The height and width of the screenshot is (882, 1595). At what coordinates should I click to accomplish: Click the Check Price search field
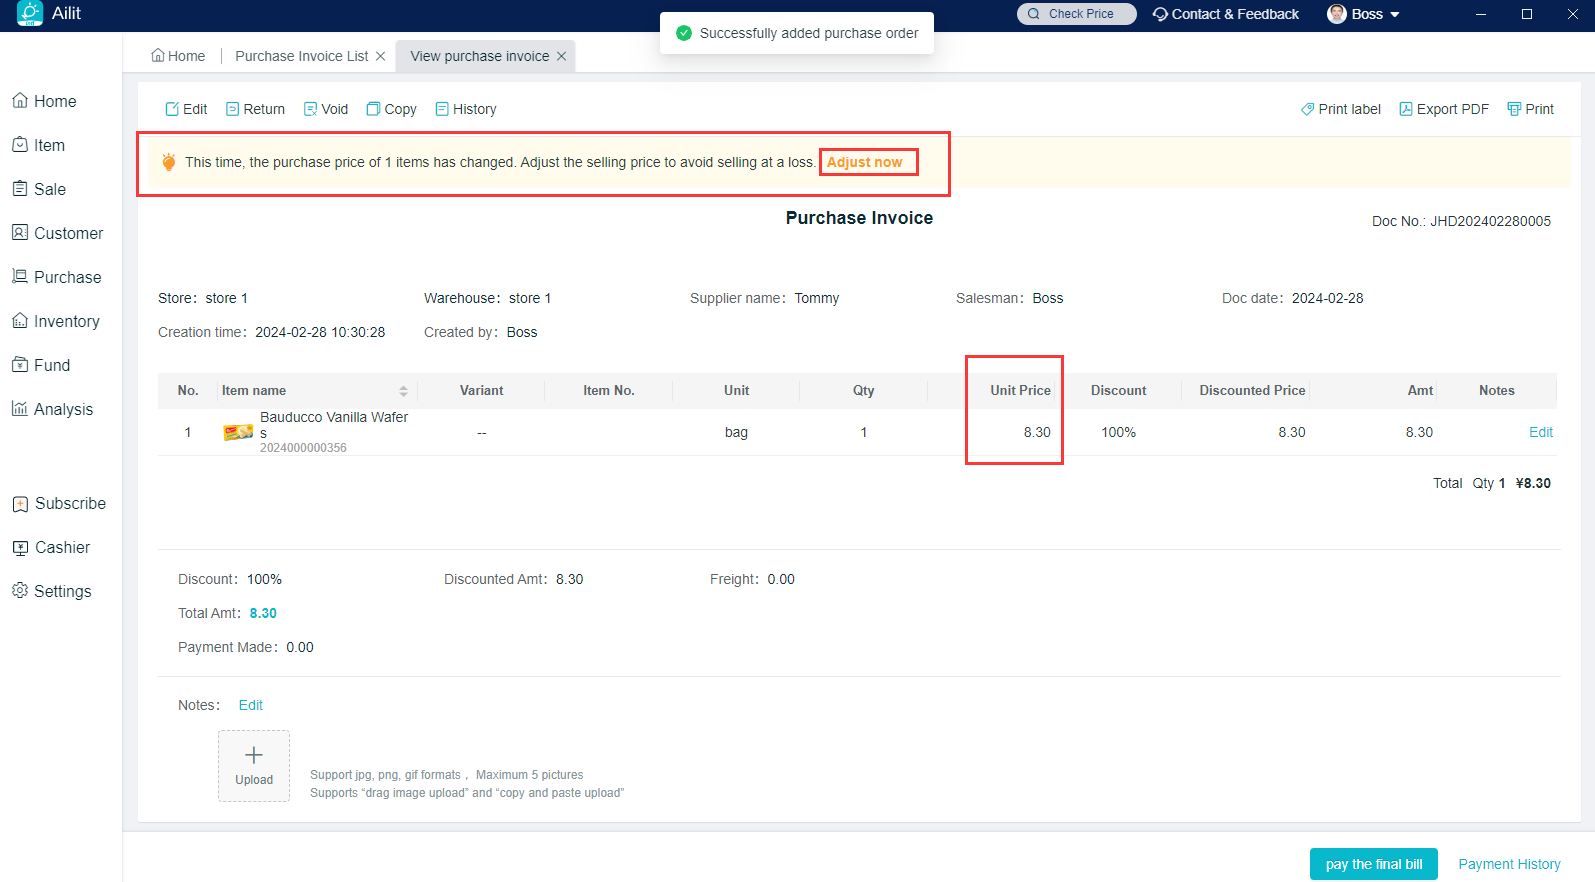(x=1077, y=14)
